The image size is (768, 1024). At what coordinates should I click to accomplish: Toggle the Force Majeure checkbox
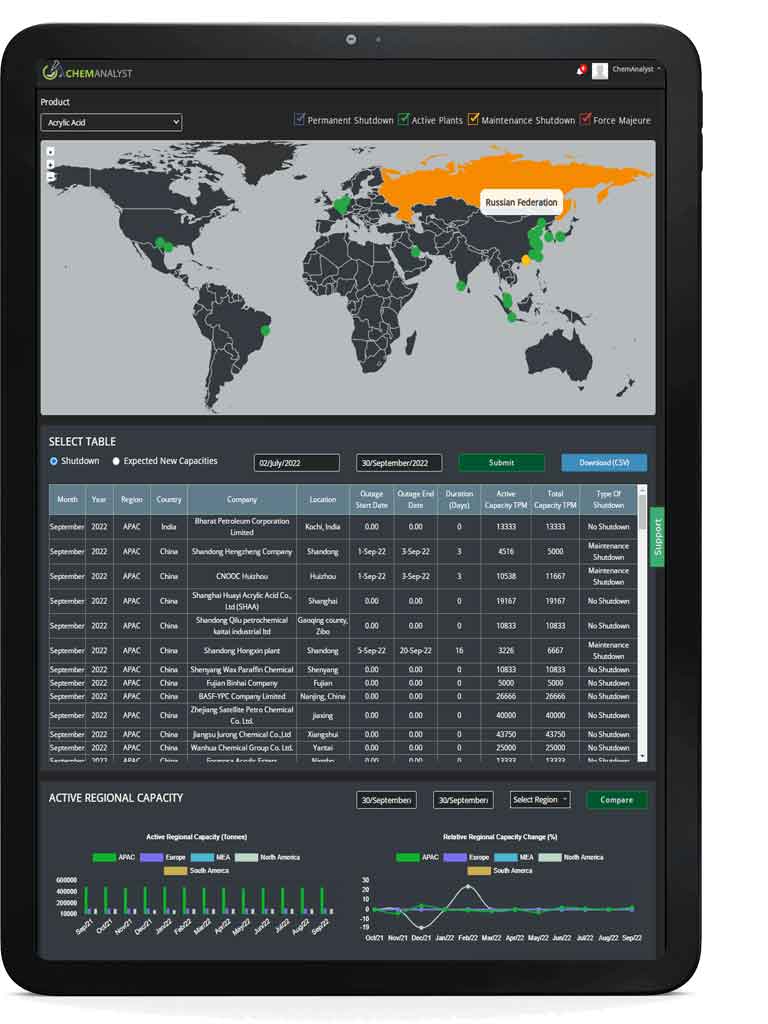586,120
